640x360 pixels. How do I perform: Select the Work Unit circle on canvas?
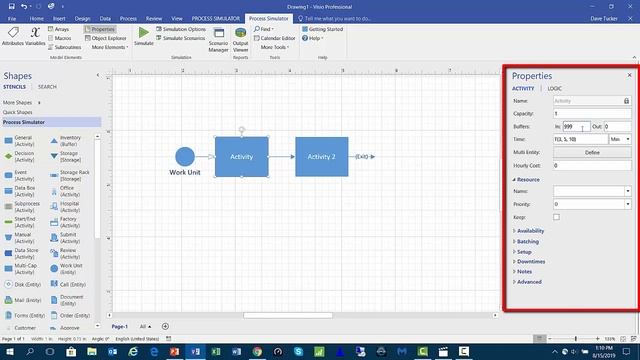tap(185, 157)
